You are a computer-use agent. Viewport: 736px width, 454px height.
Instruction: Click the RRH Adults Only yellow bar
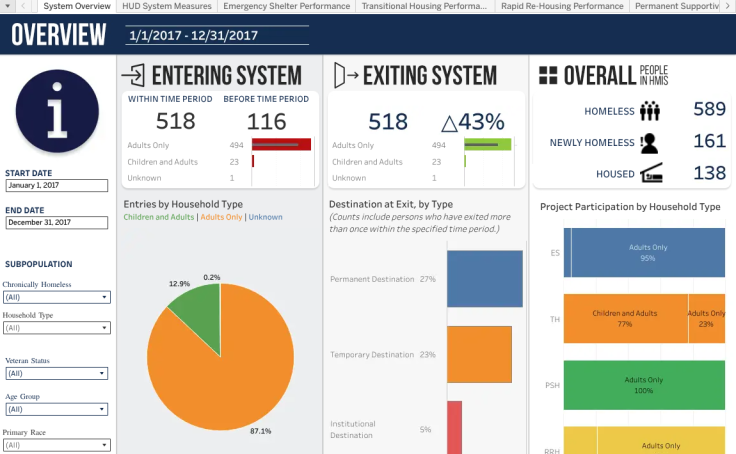661,440
